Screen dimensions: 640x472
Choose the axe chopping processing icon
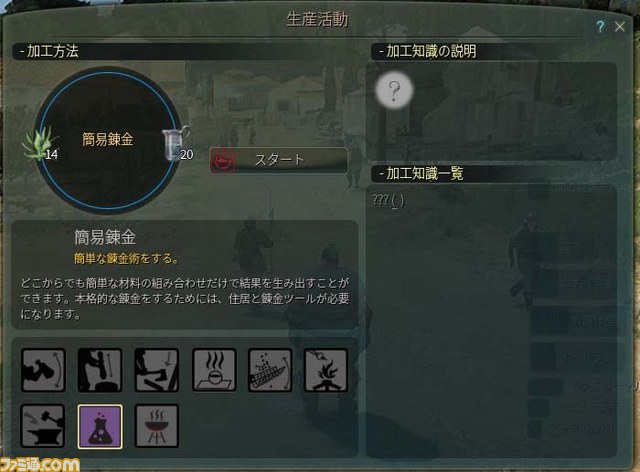point(157,370)
